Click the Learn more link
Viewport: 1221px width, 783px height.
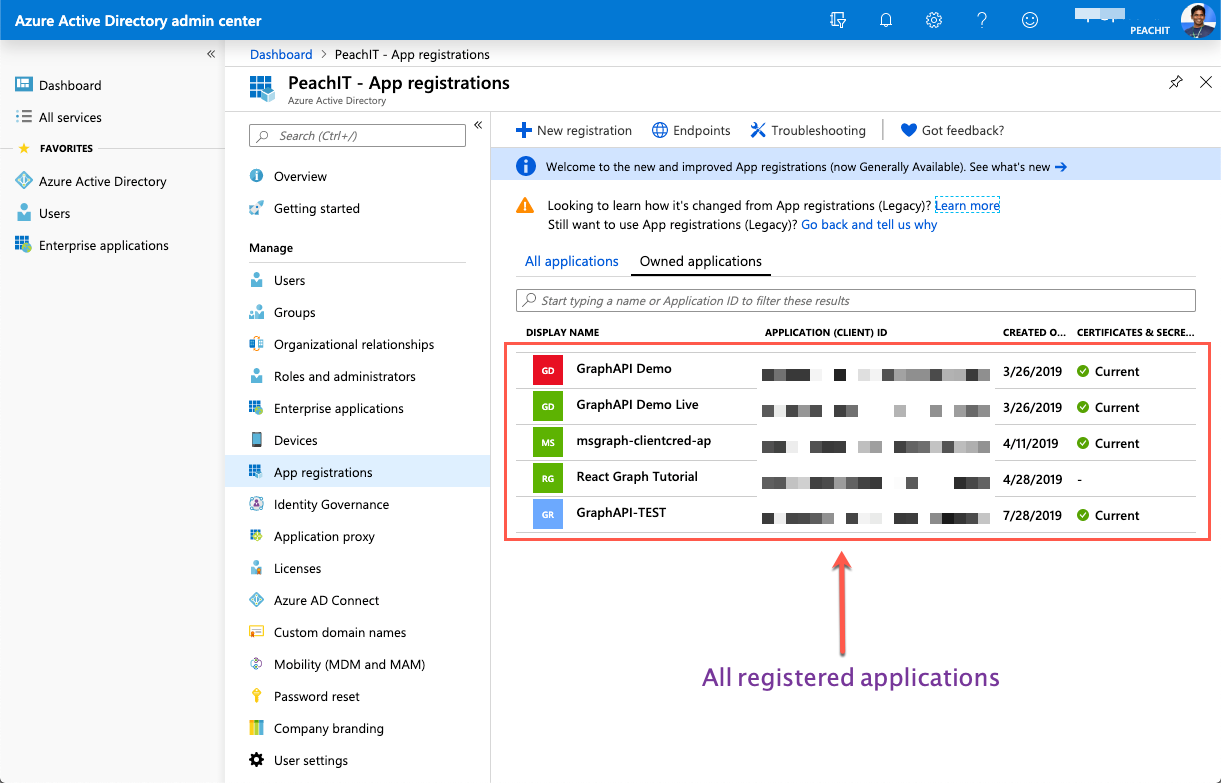pyautogui.click(x=967, y=206)
